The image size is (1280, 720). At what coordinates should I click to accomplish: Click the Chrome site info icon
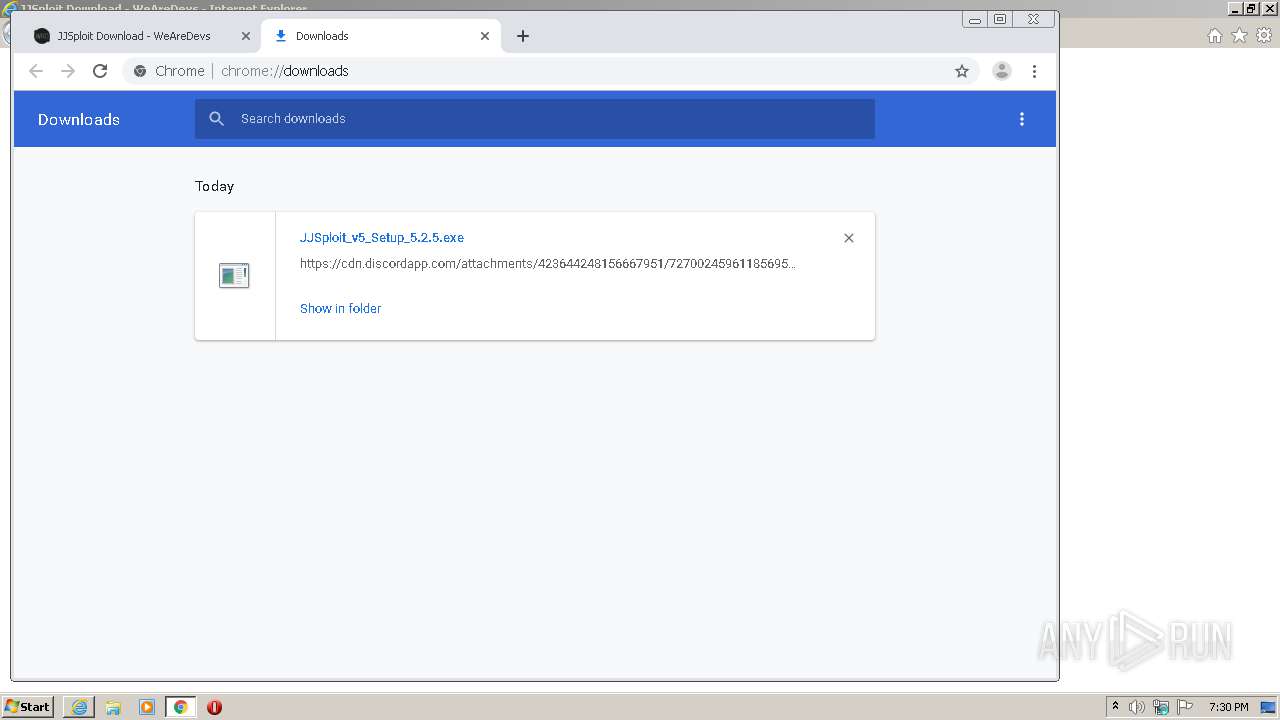[x=140, y=71]
